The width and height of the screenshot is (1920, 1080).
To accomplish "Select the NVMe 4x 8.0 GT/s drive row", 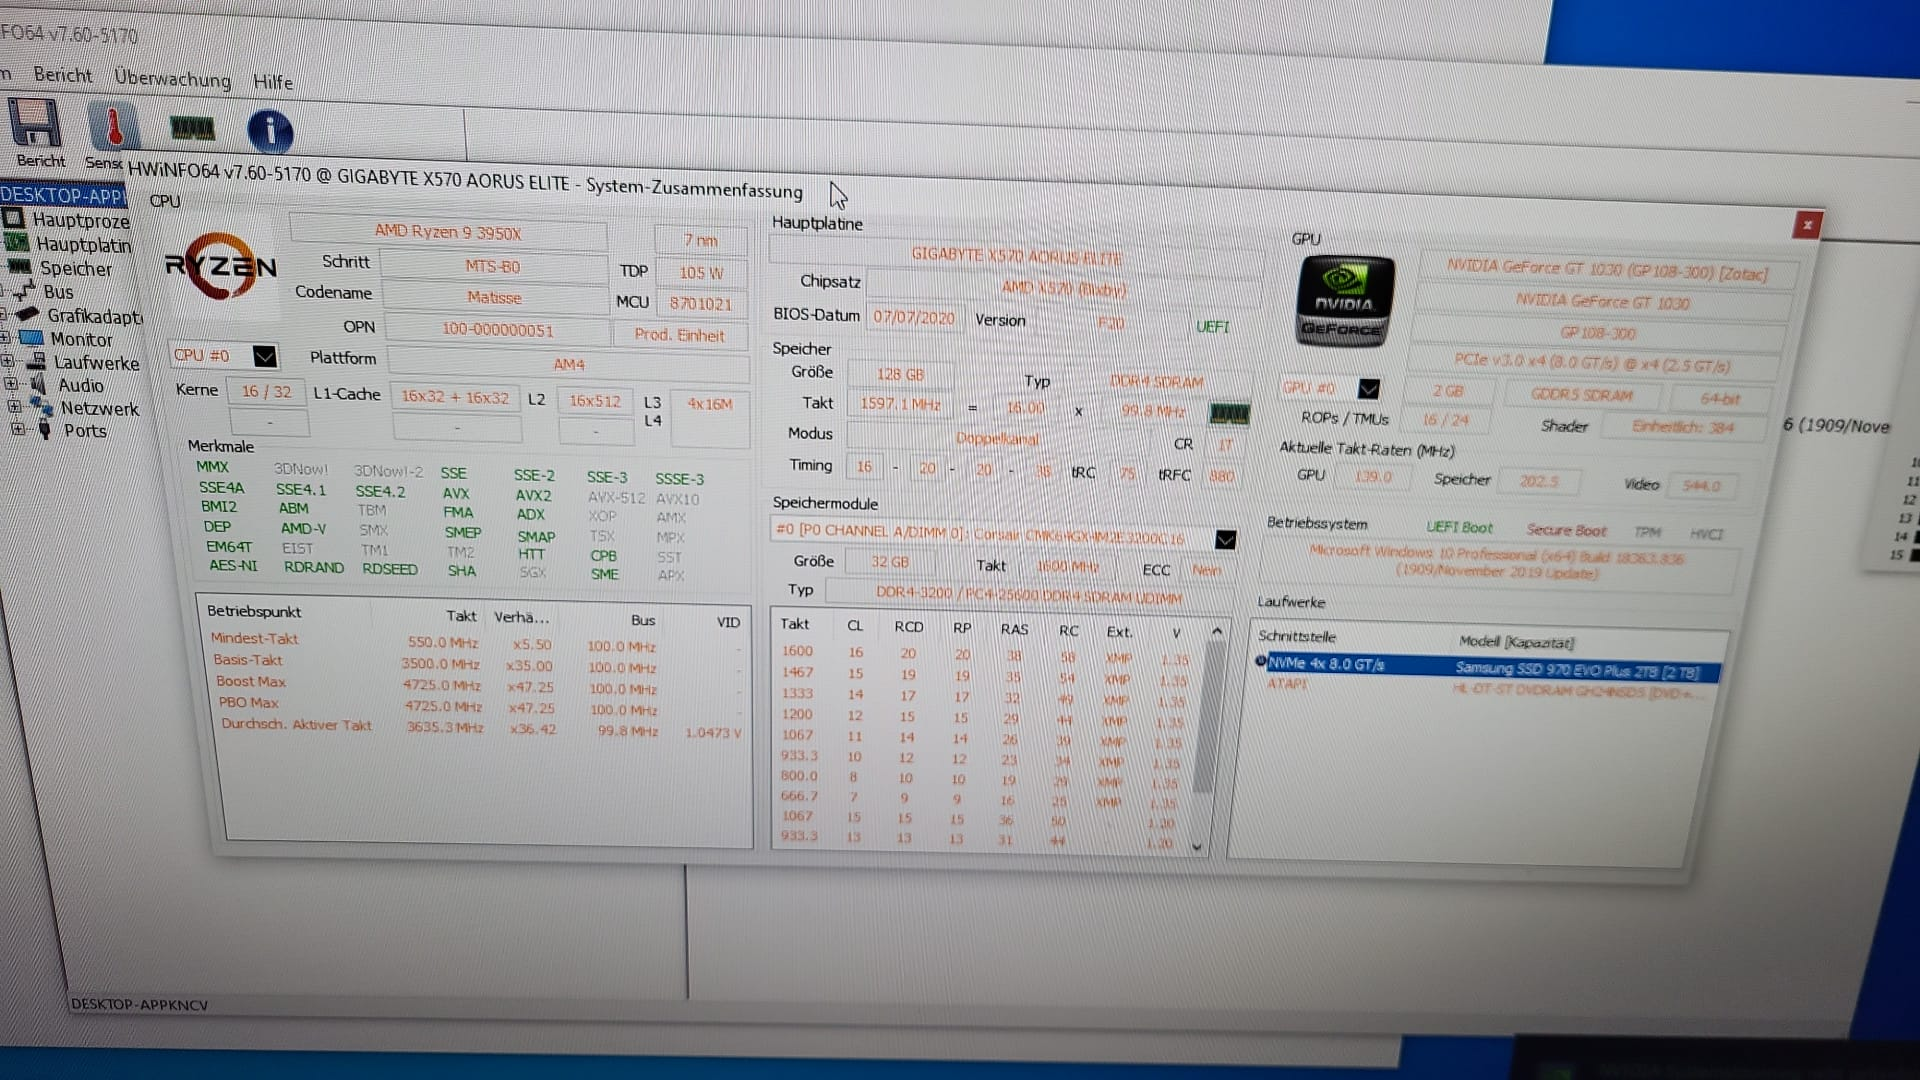I will (1488, 667).
